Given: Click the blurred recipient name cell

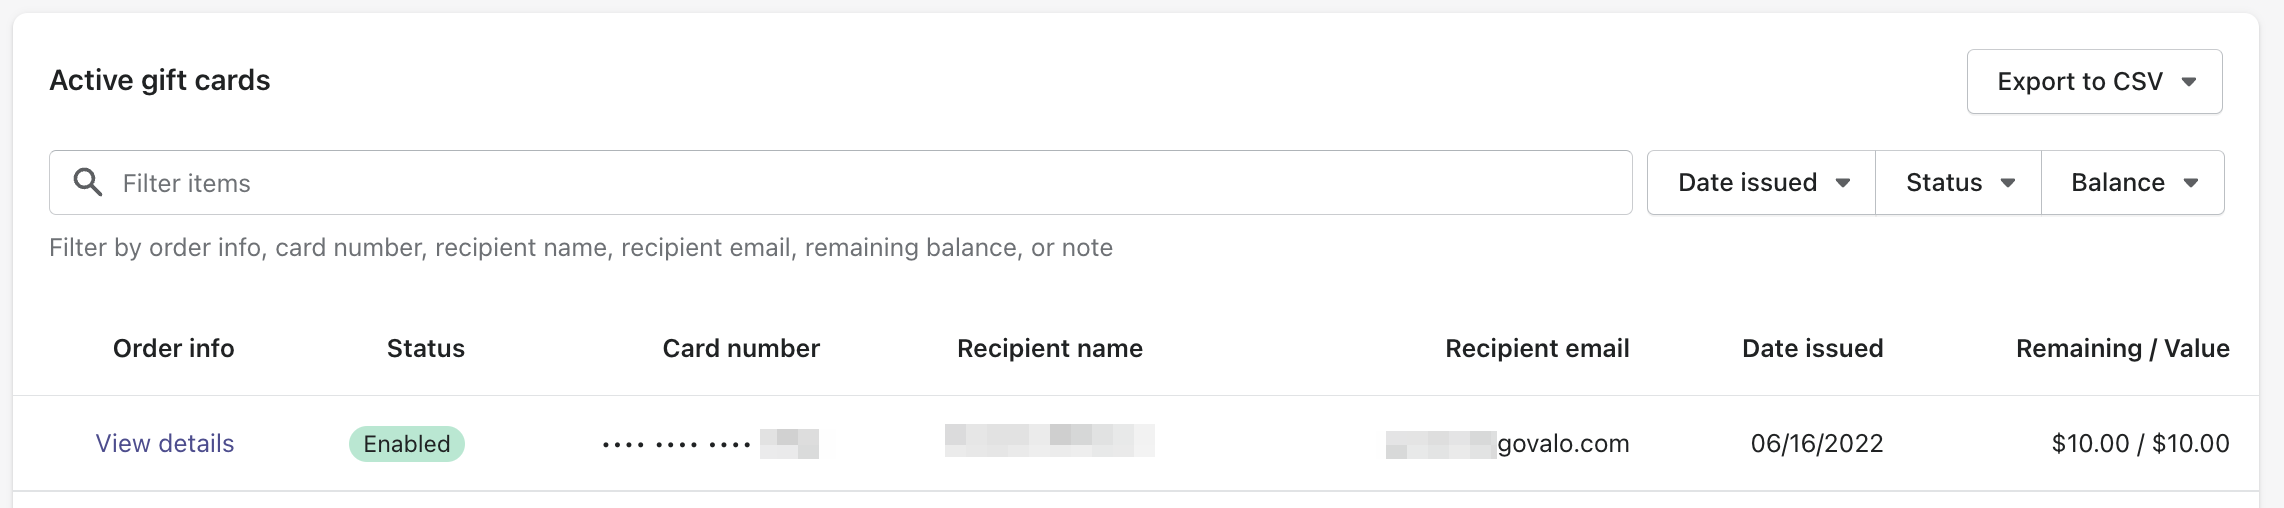Looking at the screenshot, I should [1049, 440].
